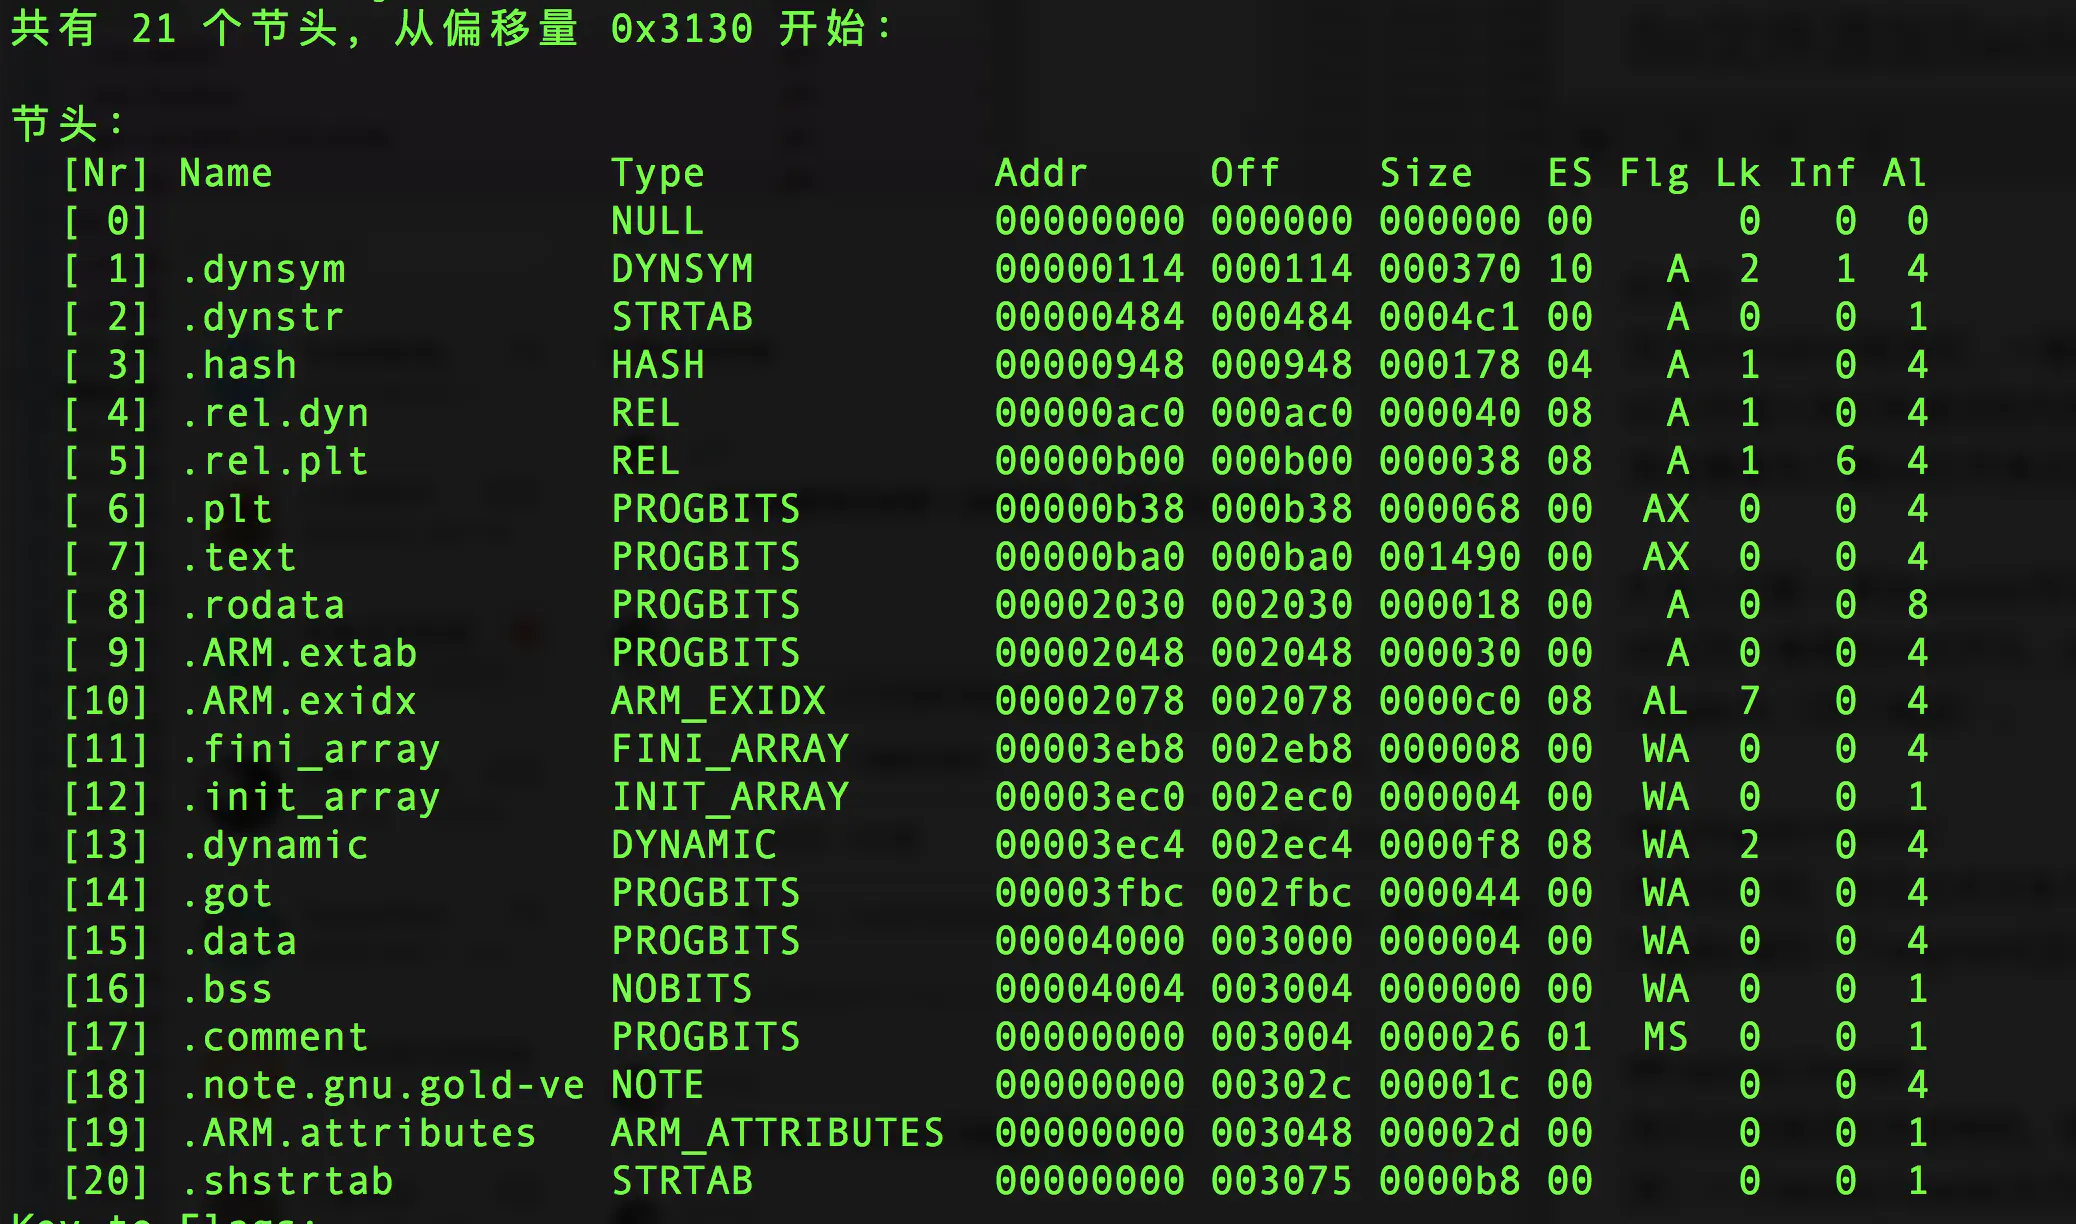2076x1224 pixels.
Task: Click the Name column header
Action: pyautogui.click(x=226, y=173)
